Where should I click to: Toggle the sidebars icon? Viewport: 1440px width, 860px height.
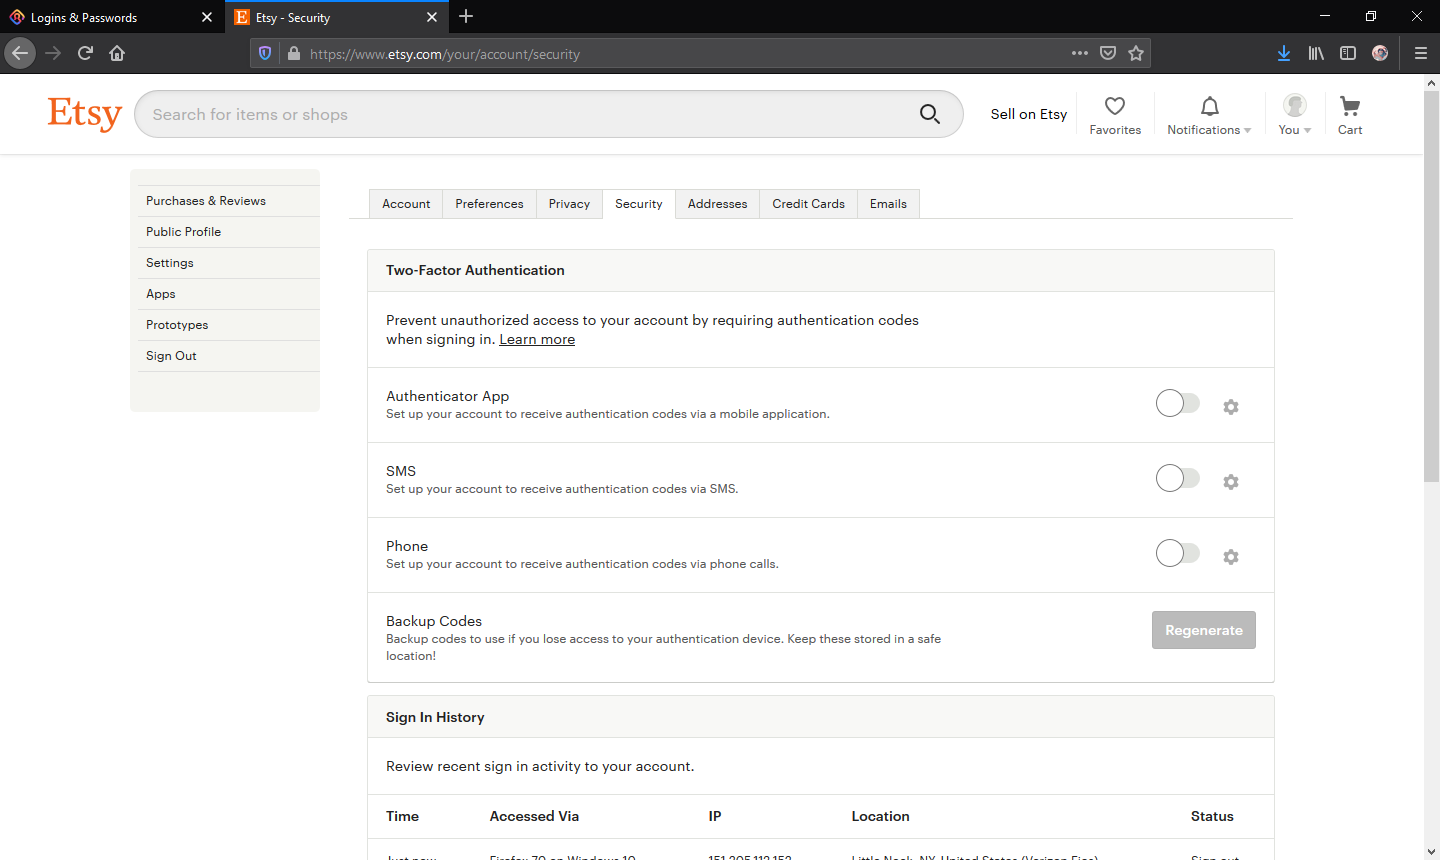[x=1348, y=53]
